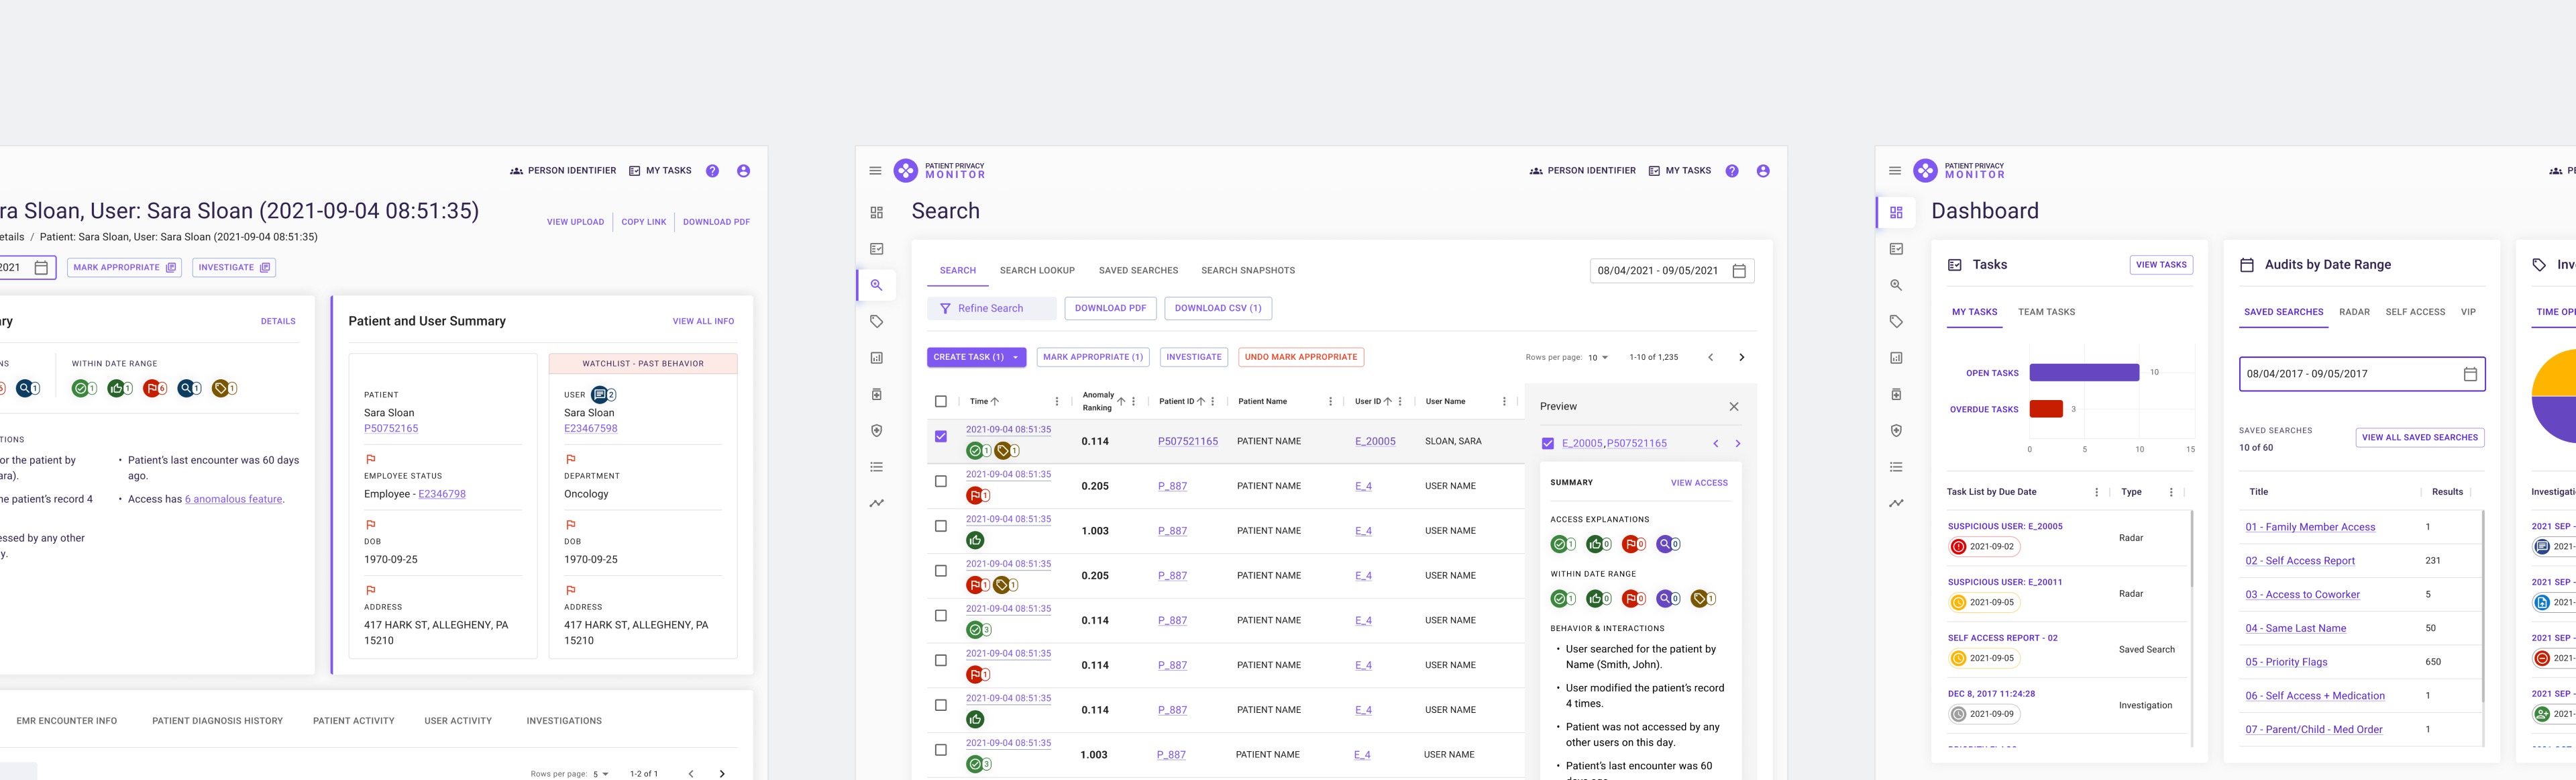
Task: Switch to Radar tab in Audits
Action: pos(2354,312)
